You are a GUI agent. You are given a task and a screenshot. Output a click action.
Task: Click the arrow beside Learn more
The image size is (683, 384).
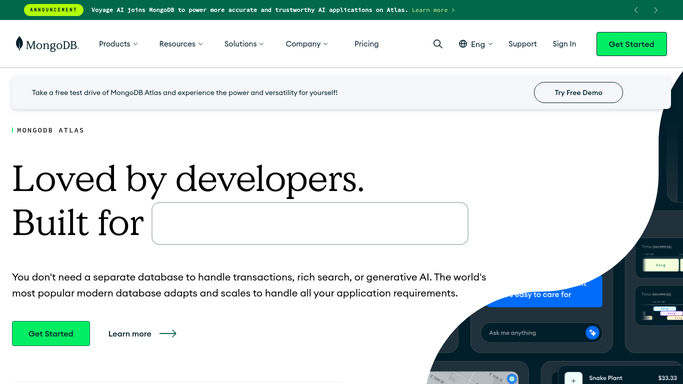tap(168, 333)
